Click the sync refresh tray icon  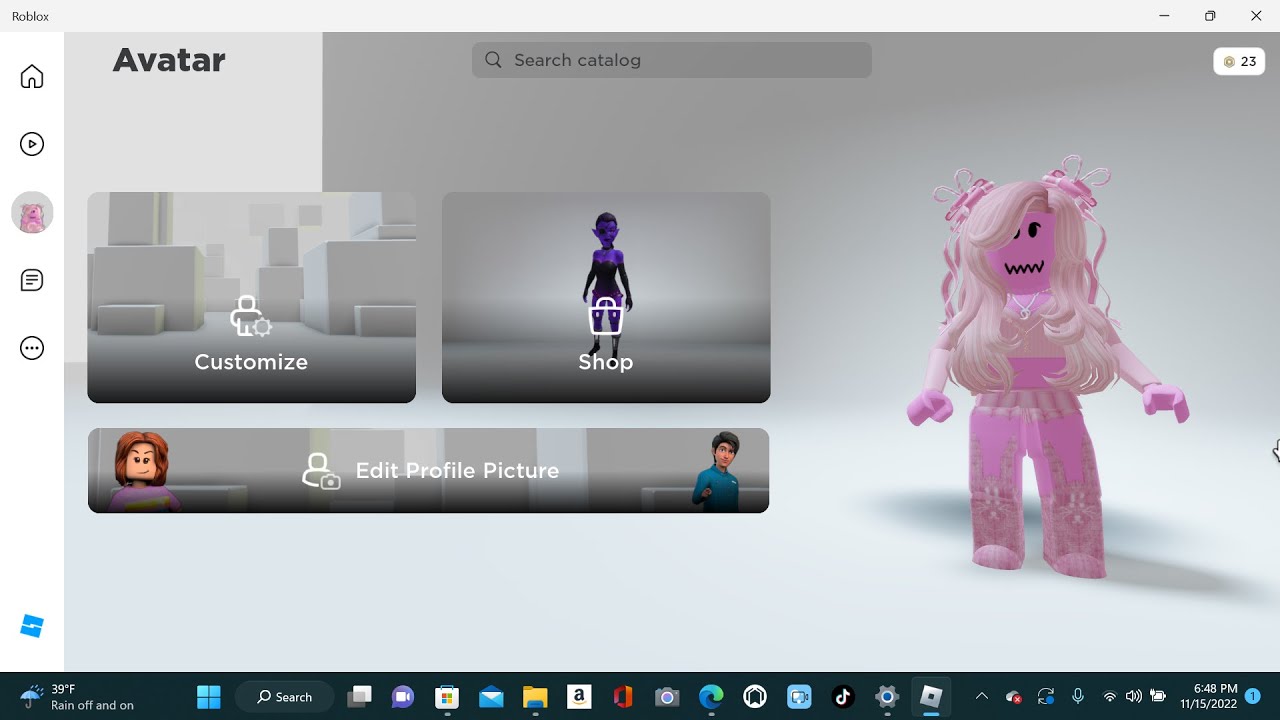point(1047,696)
